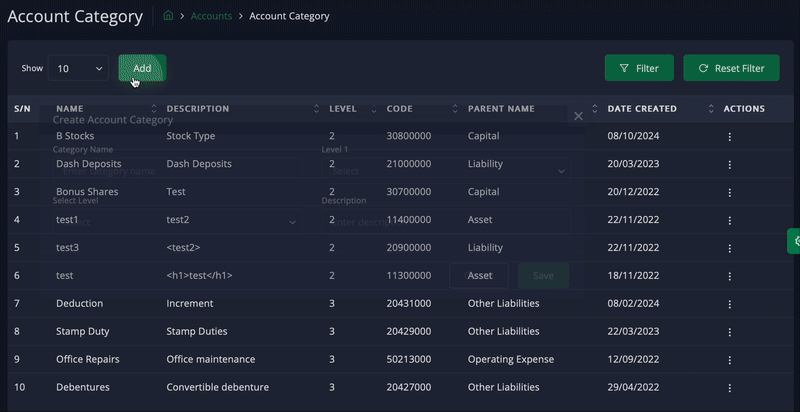Open actions menu for Debentures row

(729, 387)
